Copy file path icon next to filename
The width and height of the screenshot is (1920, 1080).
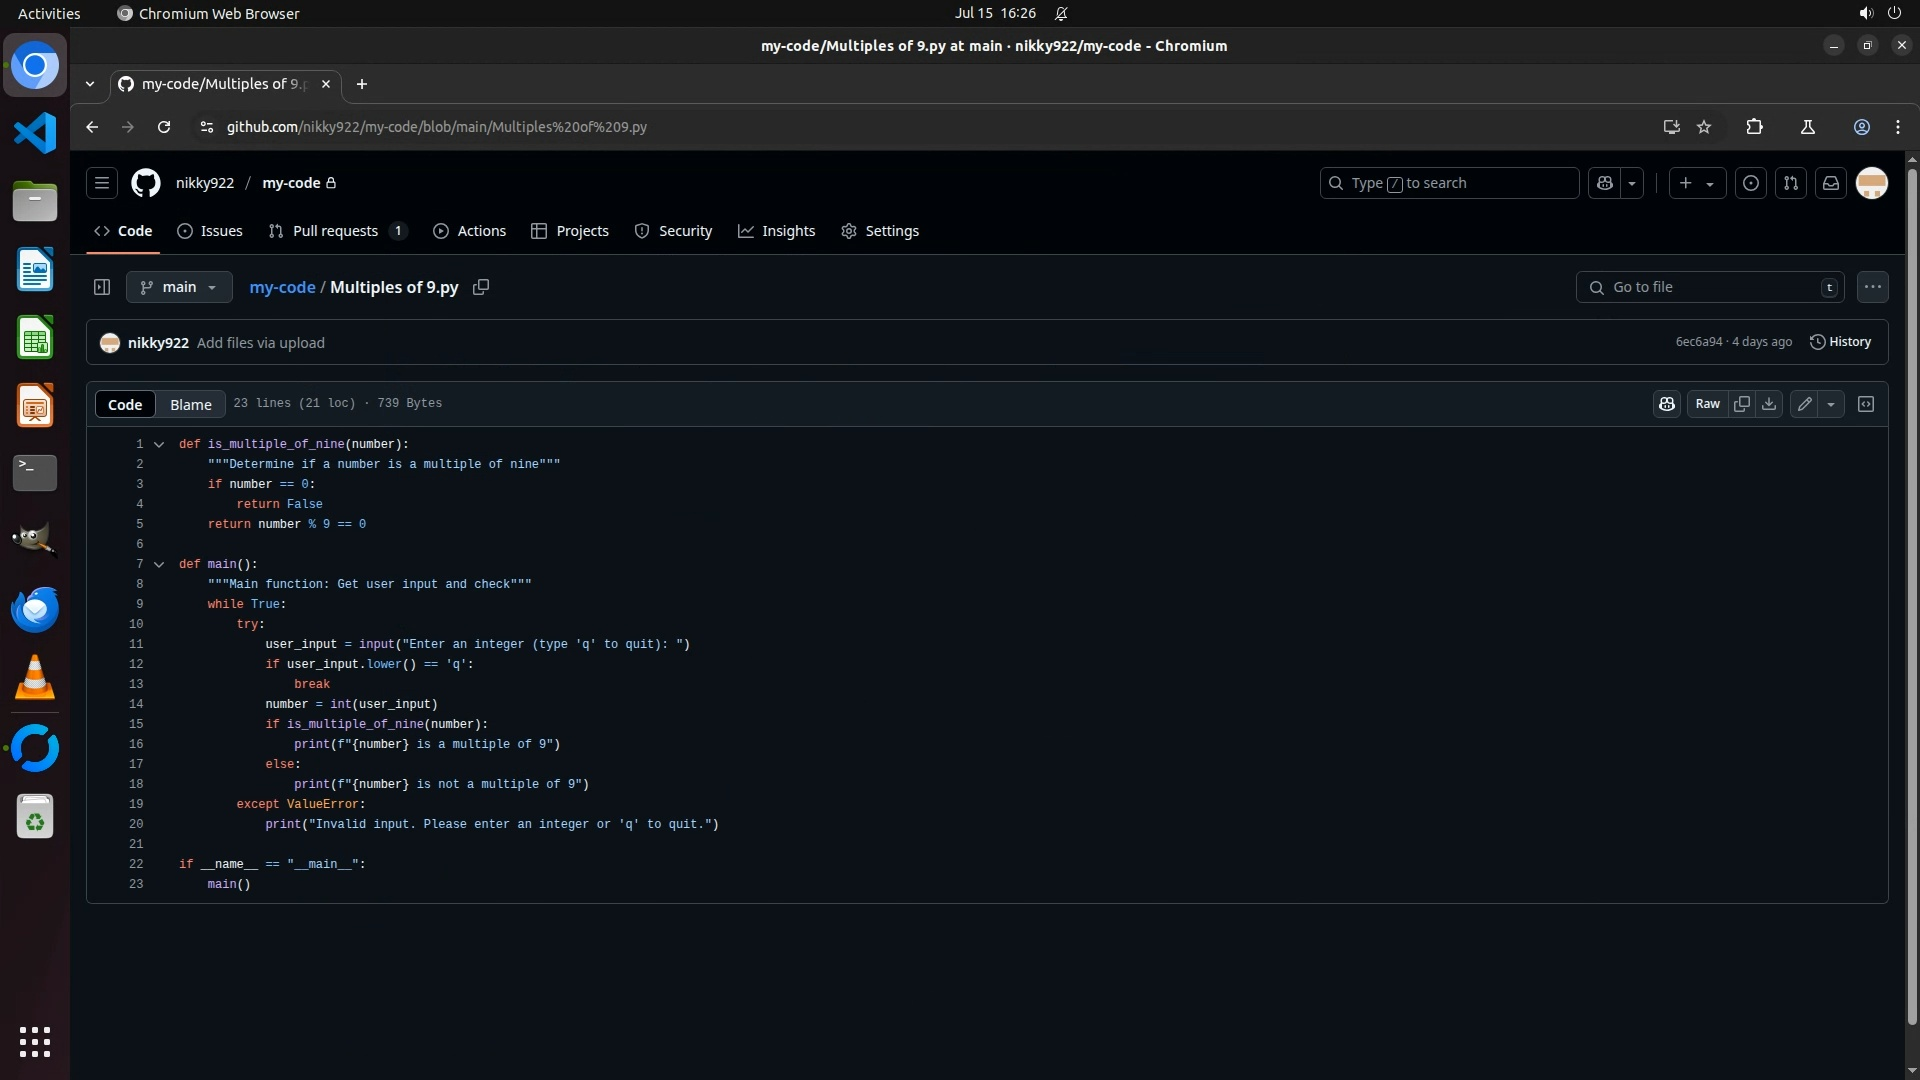coord(481,287)
